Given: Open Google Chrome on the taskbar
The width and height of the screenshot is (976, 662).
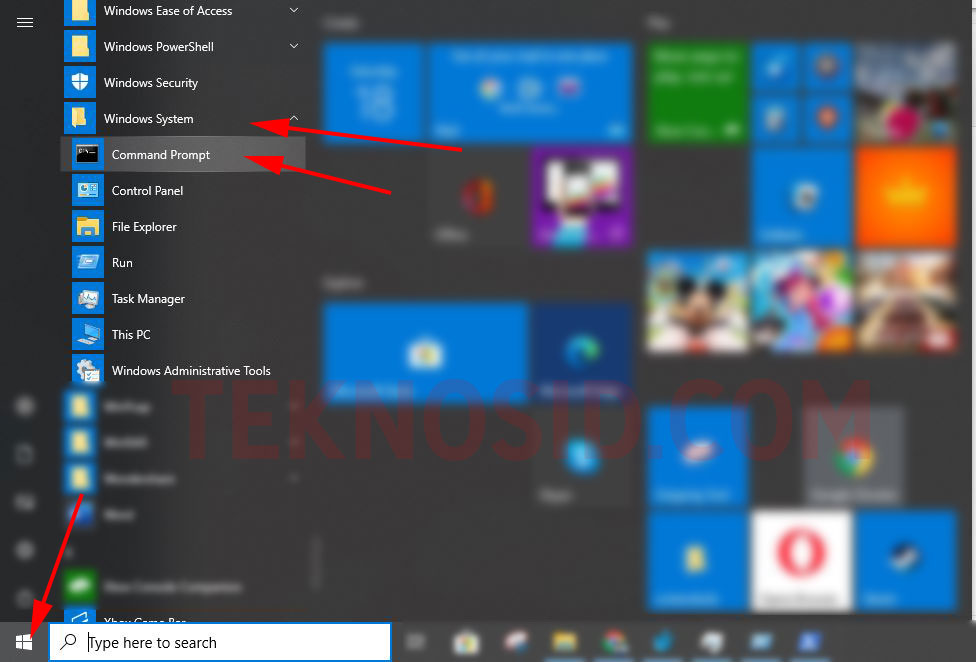Looking at the screenshot, I should 614,642.
